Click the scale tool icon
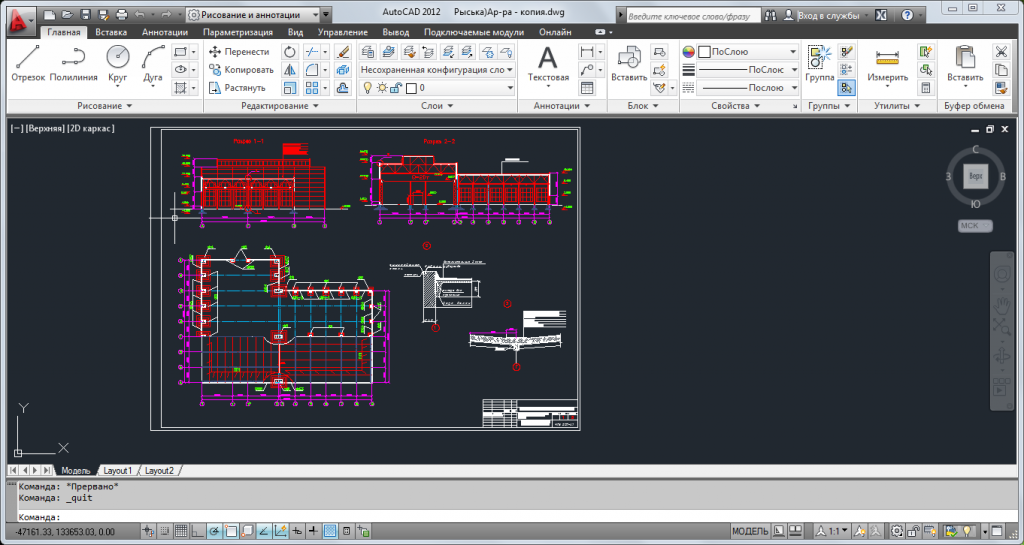 click(x=290, y=87)
